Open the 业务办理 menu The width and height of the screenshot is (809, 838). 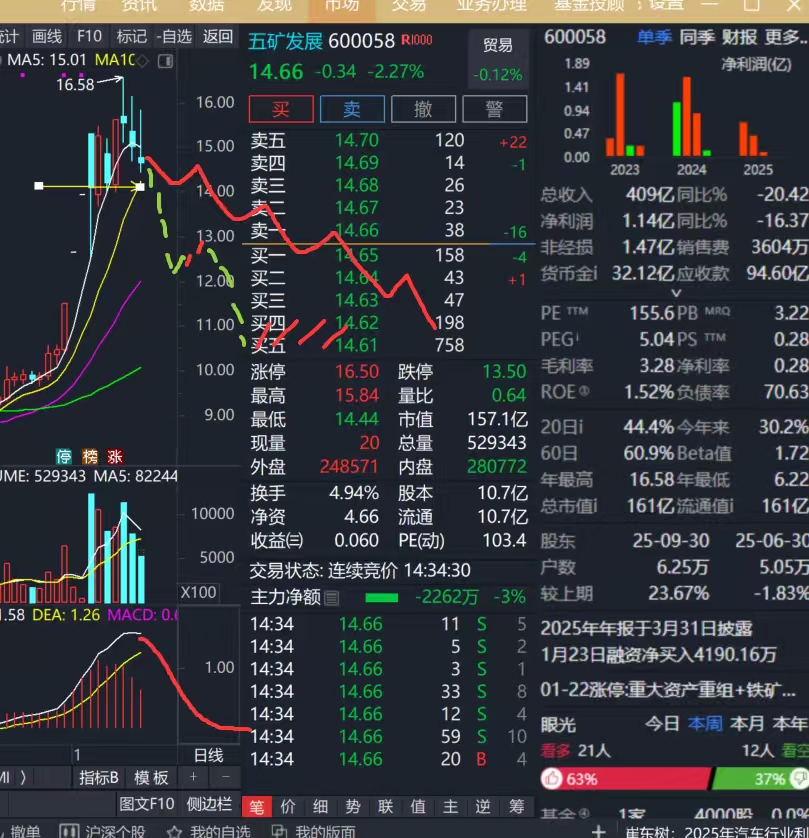(x=492, y=5)
